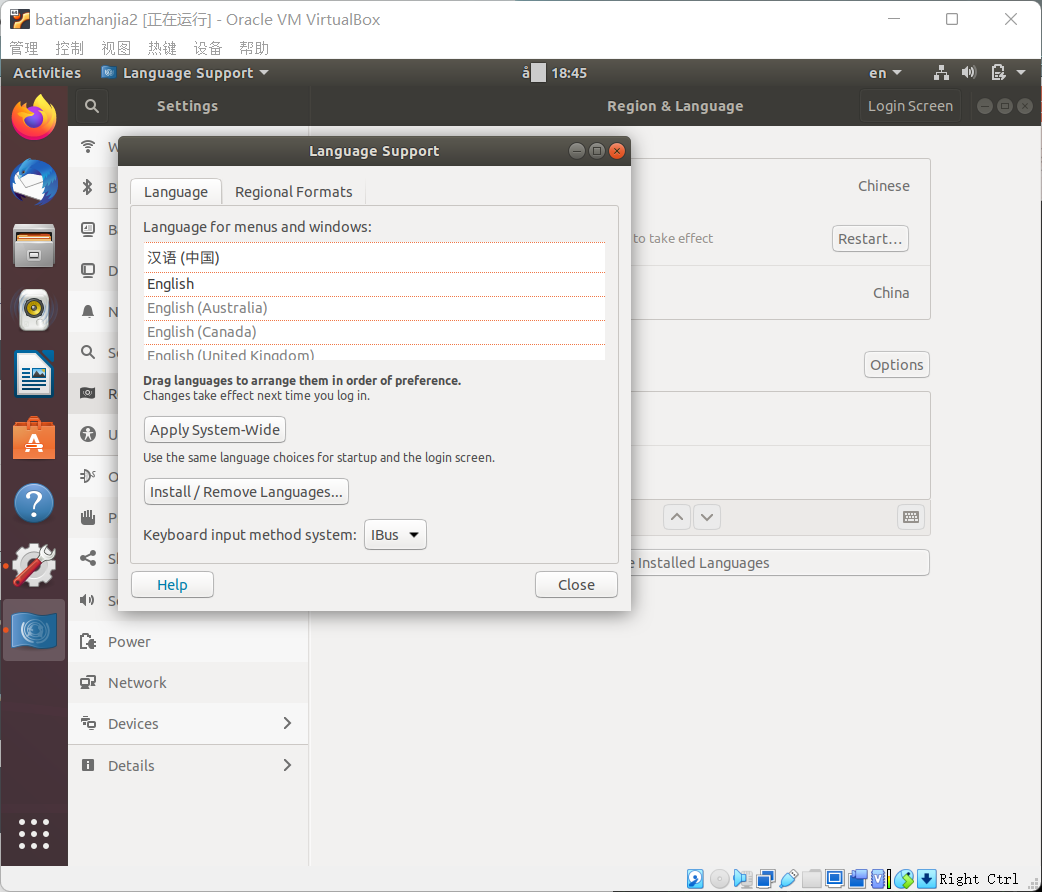Open the Help question mark icon

(34, 502)
